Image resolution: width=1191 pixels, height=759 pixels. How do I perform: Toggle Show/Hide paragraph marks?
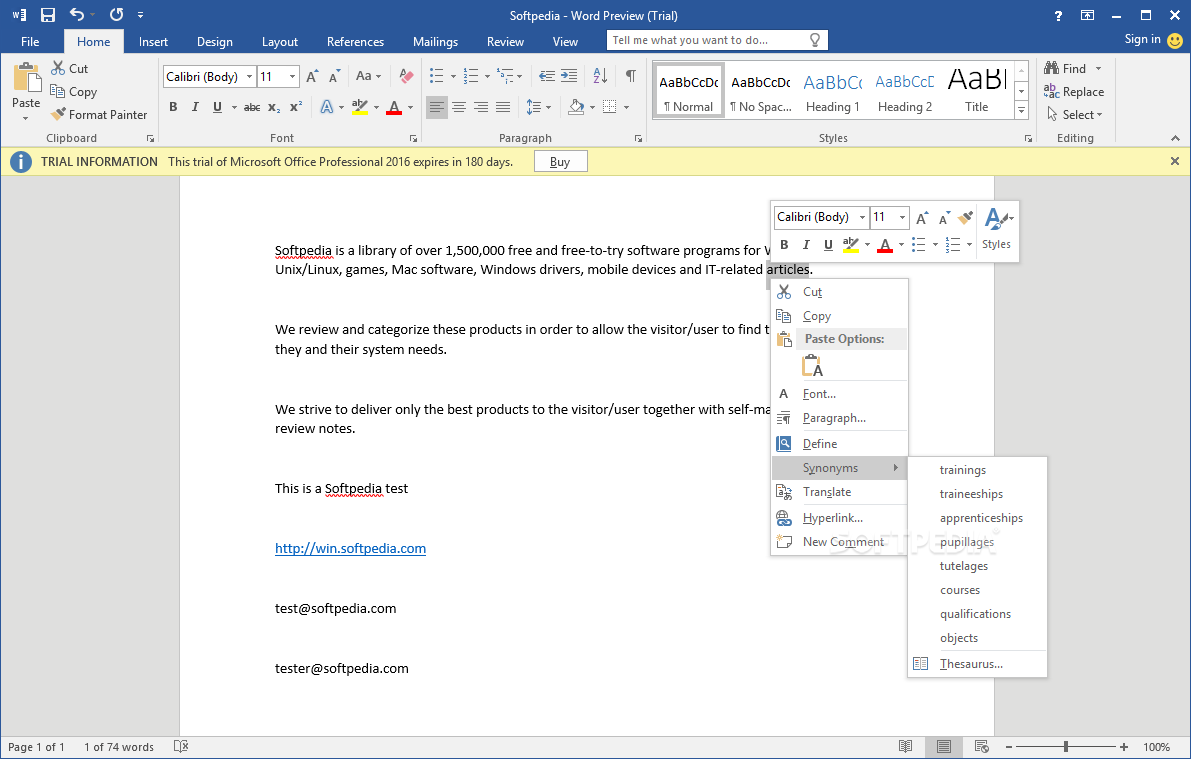coord(630,76)
